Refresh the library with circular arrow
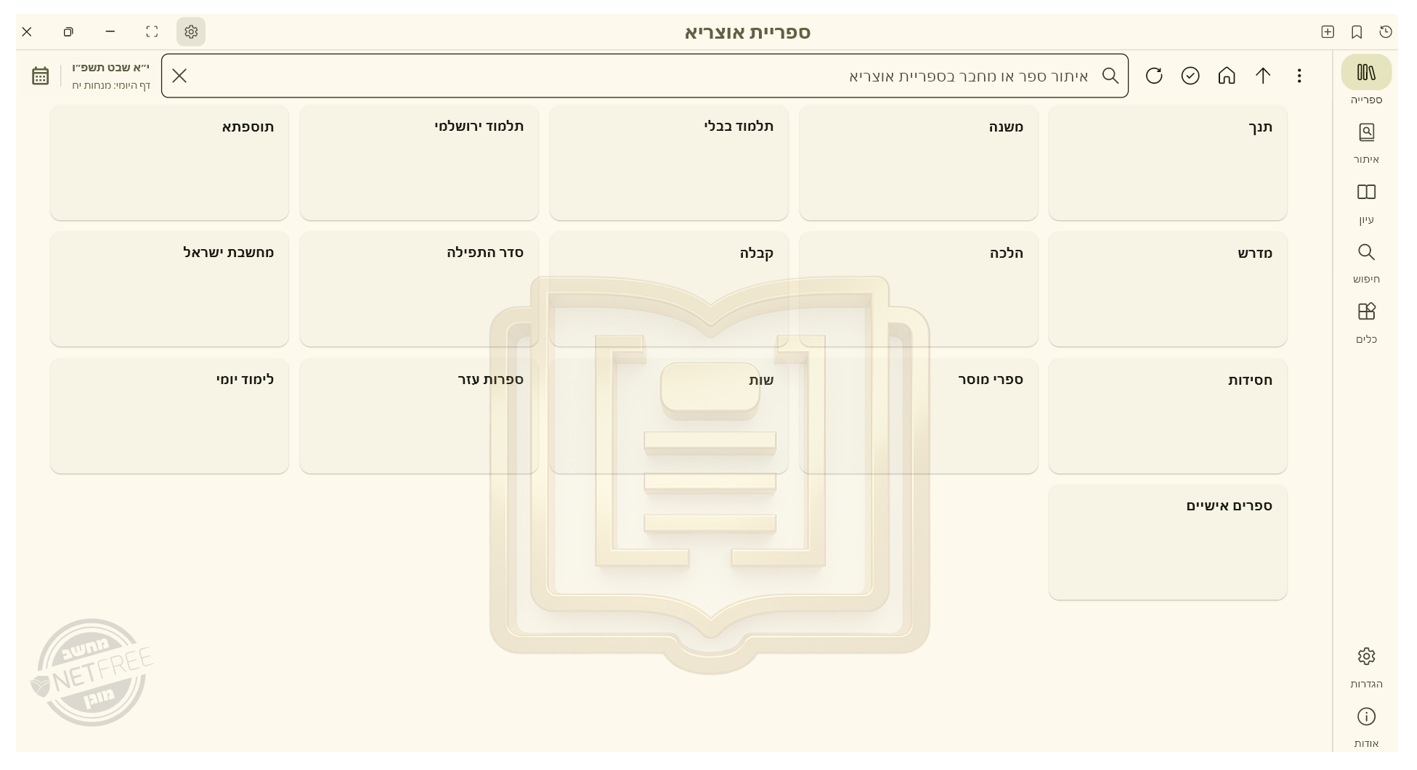 (1154, 76)
